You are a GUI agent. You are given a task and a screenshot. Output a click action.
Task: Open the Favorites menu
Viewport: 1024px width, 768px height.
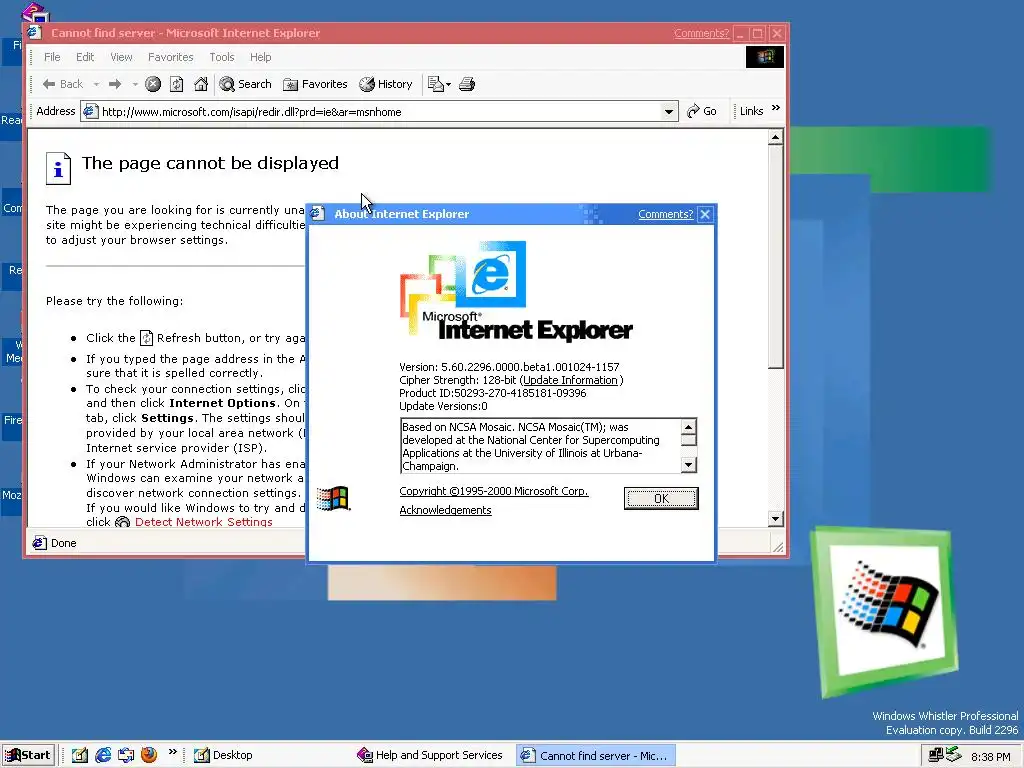coord(170,57)
